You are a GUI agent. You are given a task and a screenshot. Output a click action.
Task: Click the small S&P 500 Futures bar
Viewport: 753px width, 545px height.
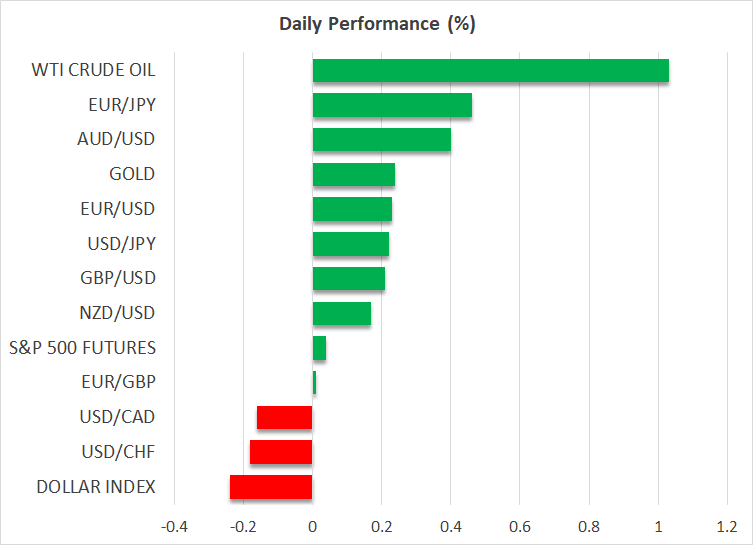point(319,348)
